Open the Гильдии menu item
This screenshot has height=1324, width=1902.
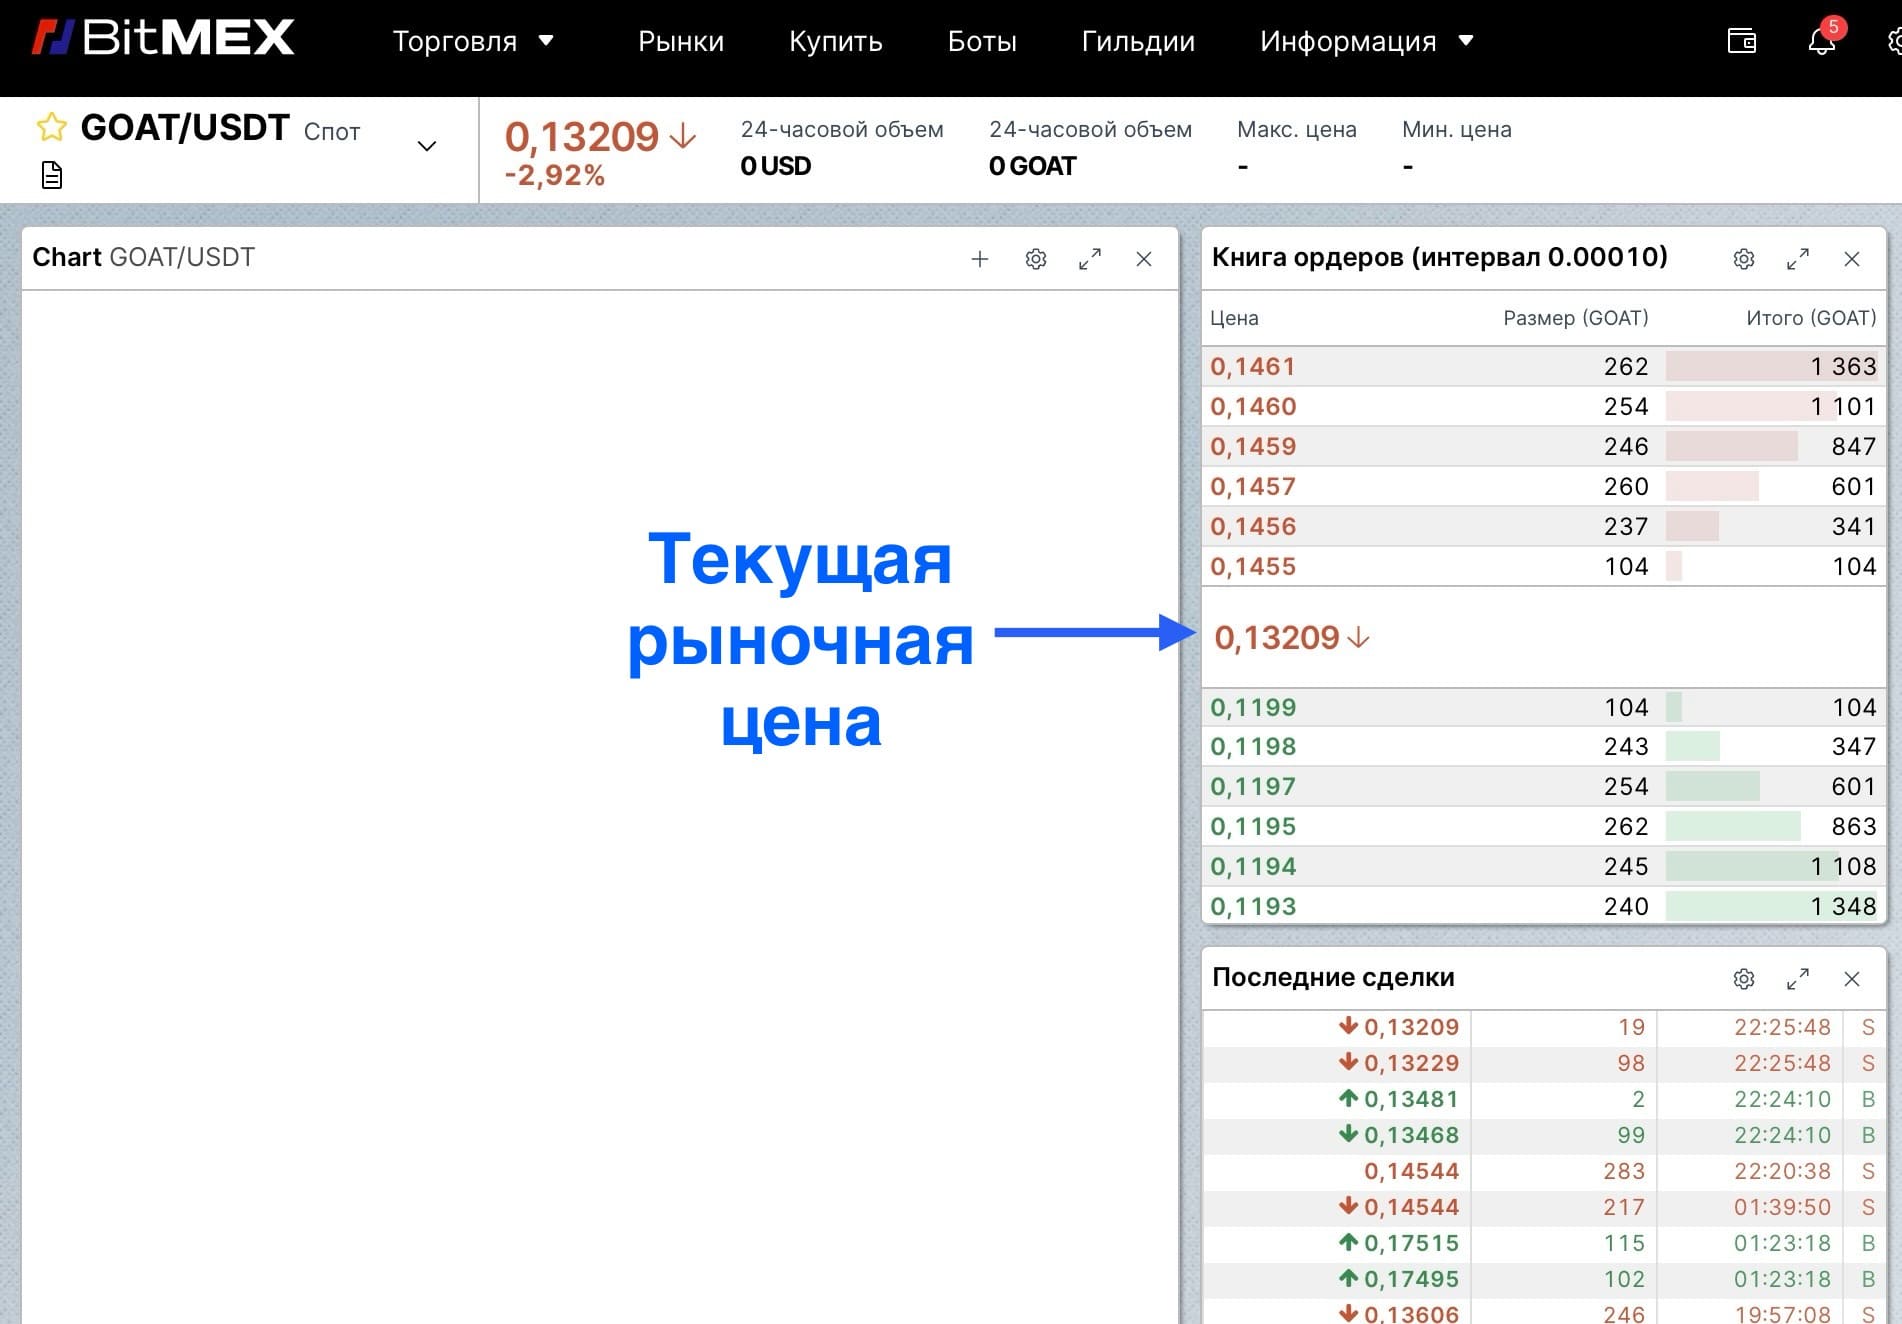(x=1138, y=41)
